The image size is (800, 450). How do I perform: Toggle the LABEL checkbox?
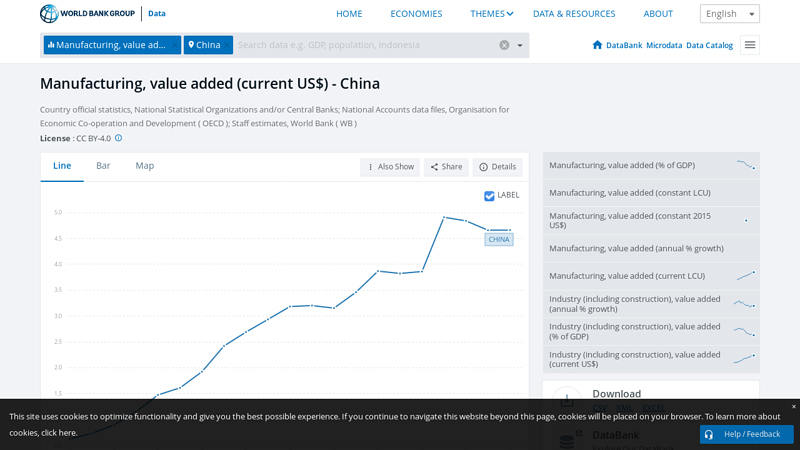[489, 196]
